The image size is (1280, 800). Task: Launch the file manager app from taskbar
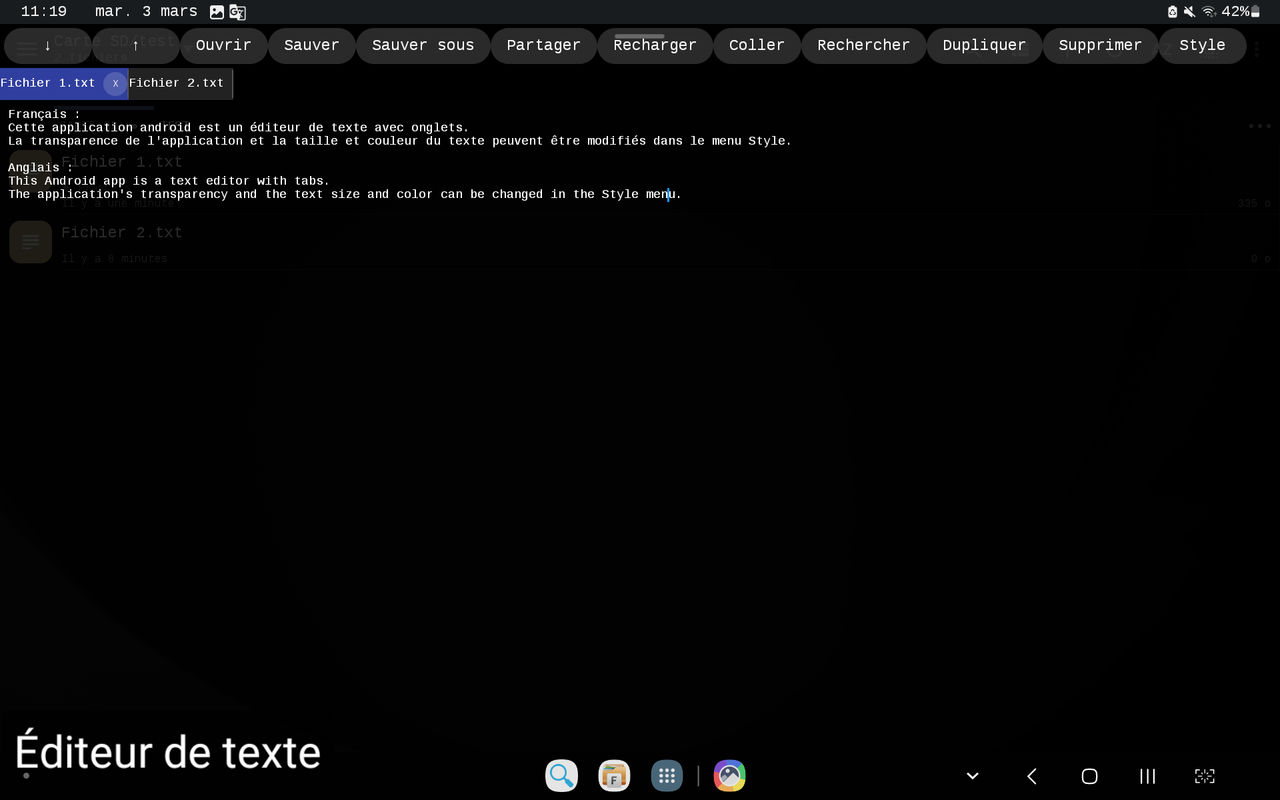click(x=614, y=776)
